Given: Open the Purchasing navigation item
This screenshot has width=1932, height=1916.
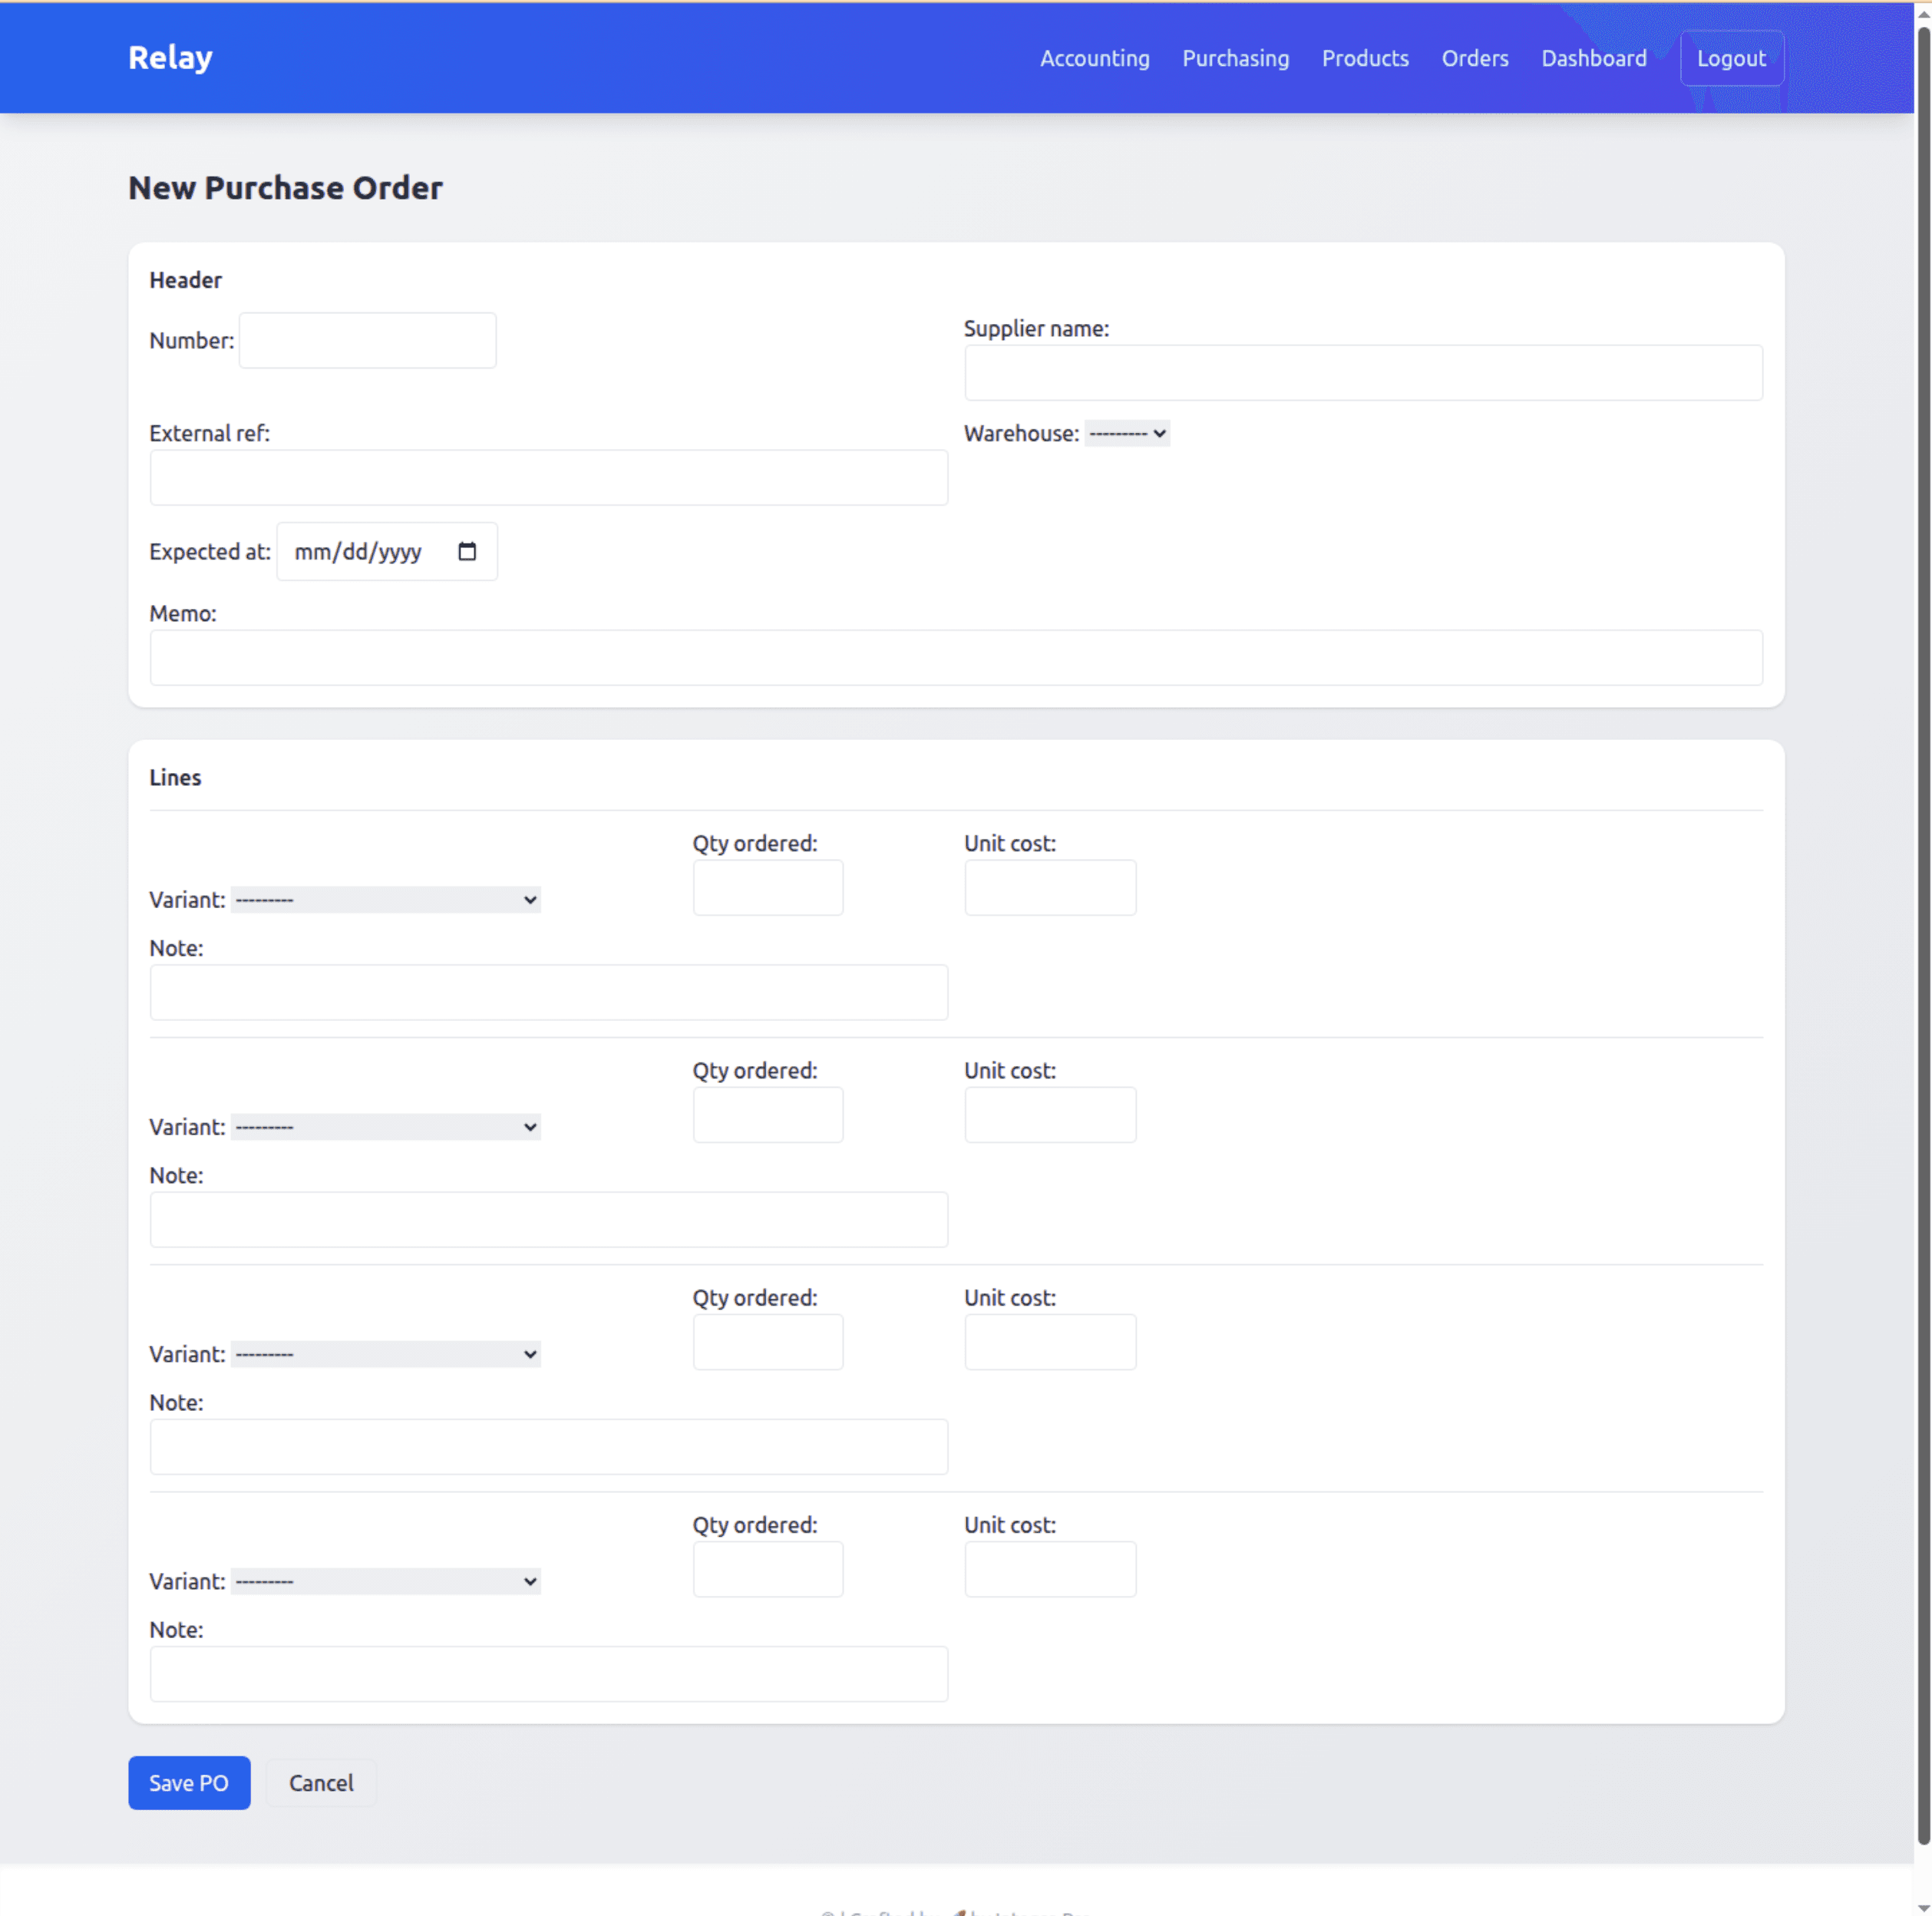Looking at the screenshot, I should 1235,58.
